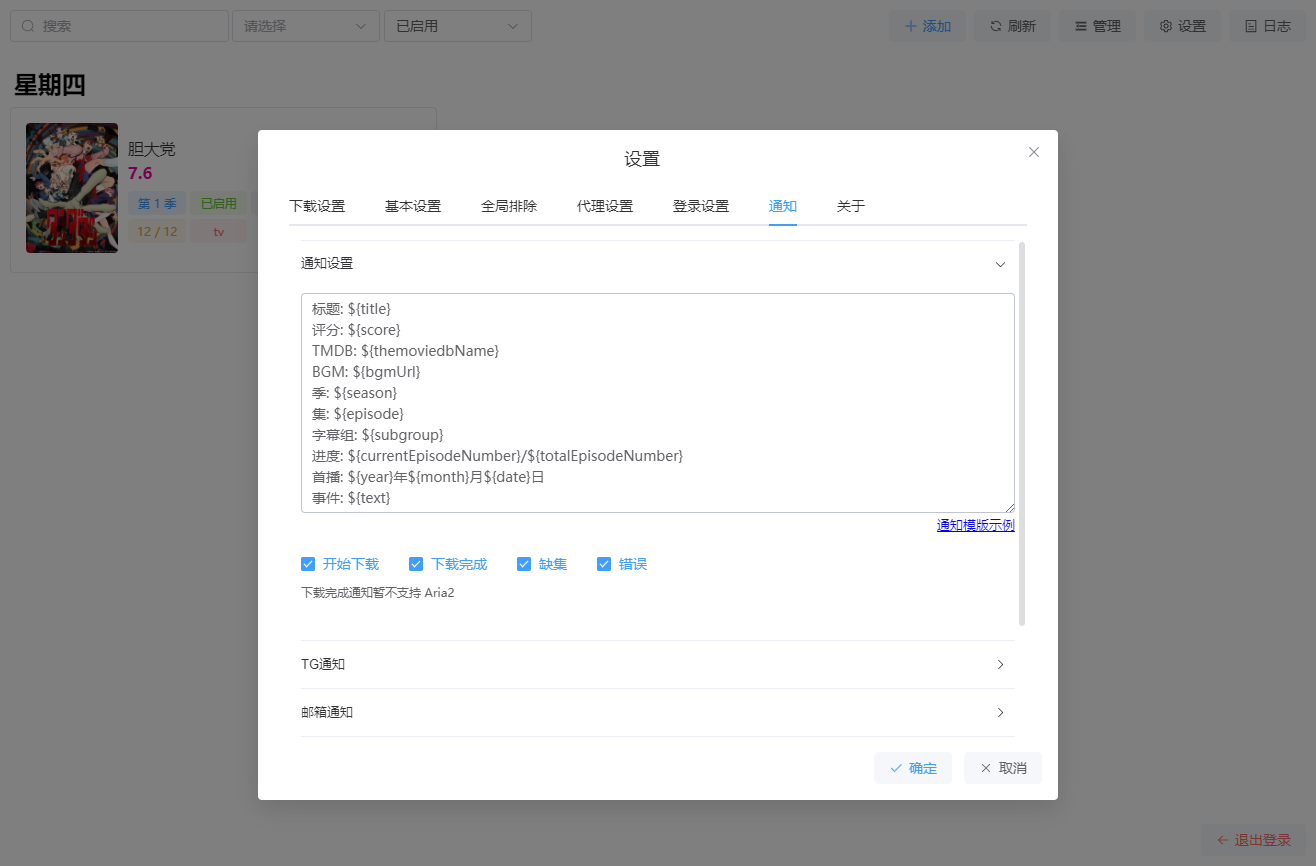
Task: Click the 退出登录 logout button
Action: click(x=1253, y=840)
